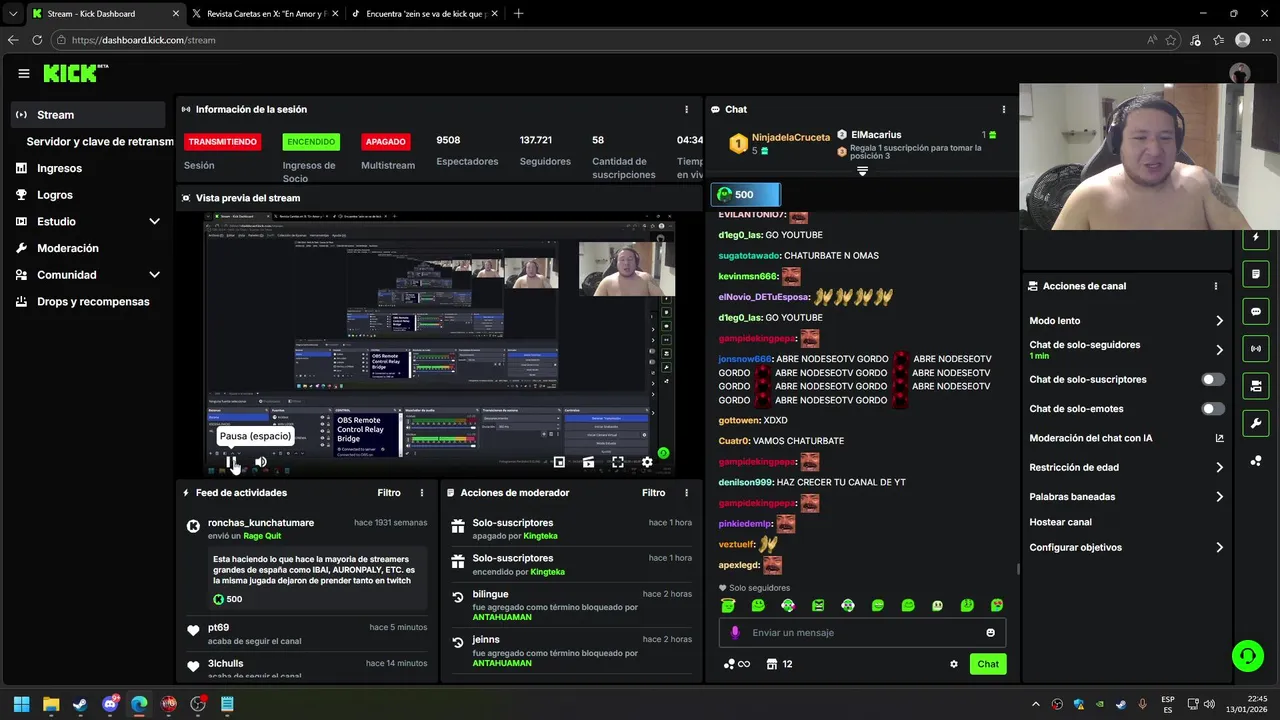Screen dimensions: 1280x720
Task: Click the channel points infinity icon
Action: (736, 664)
